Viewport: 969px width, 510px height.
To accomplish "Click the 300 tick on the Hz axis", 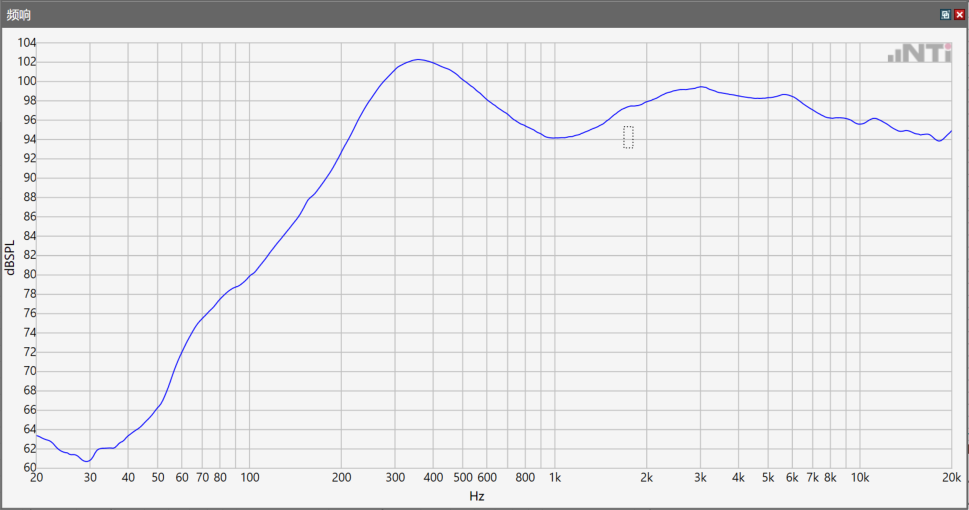I will pos(395,478).
